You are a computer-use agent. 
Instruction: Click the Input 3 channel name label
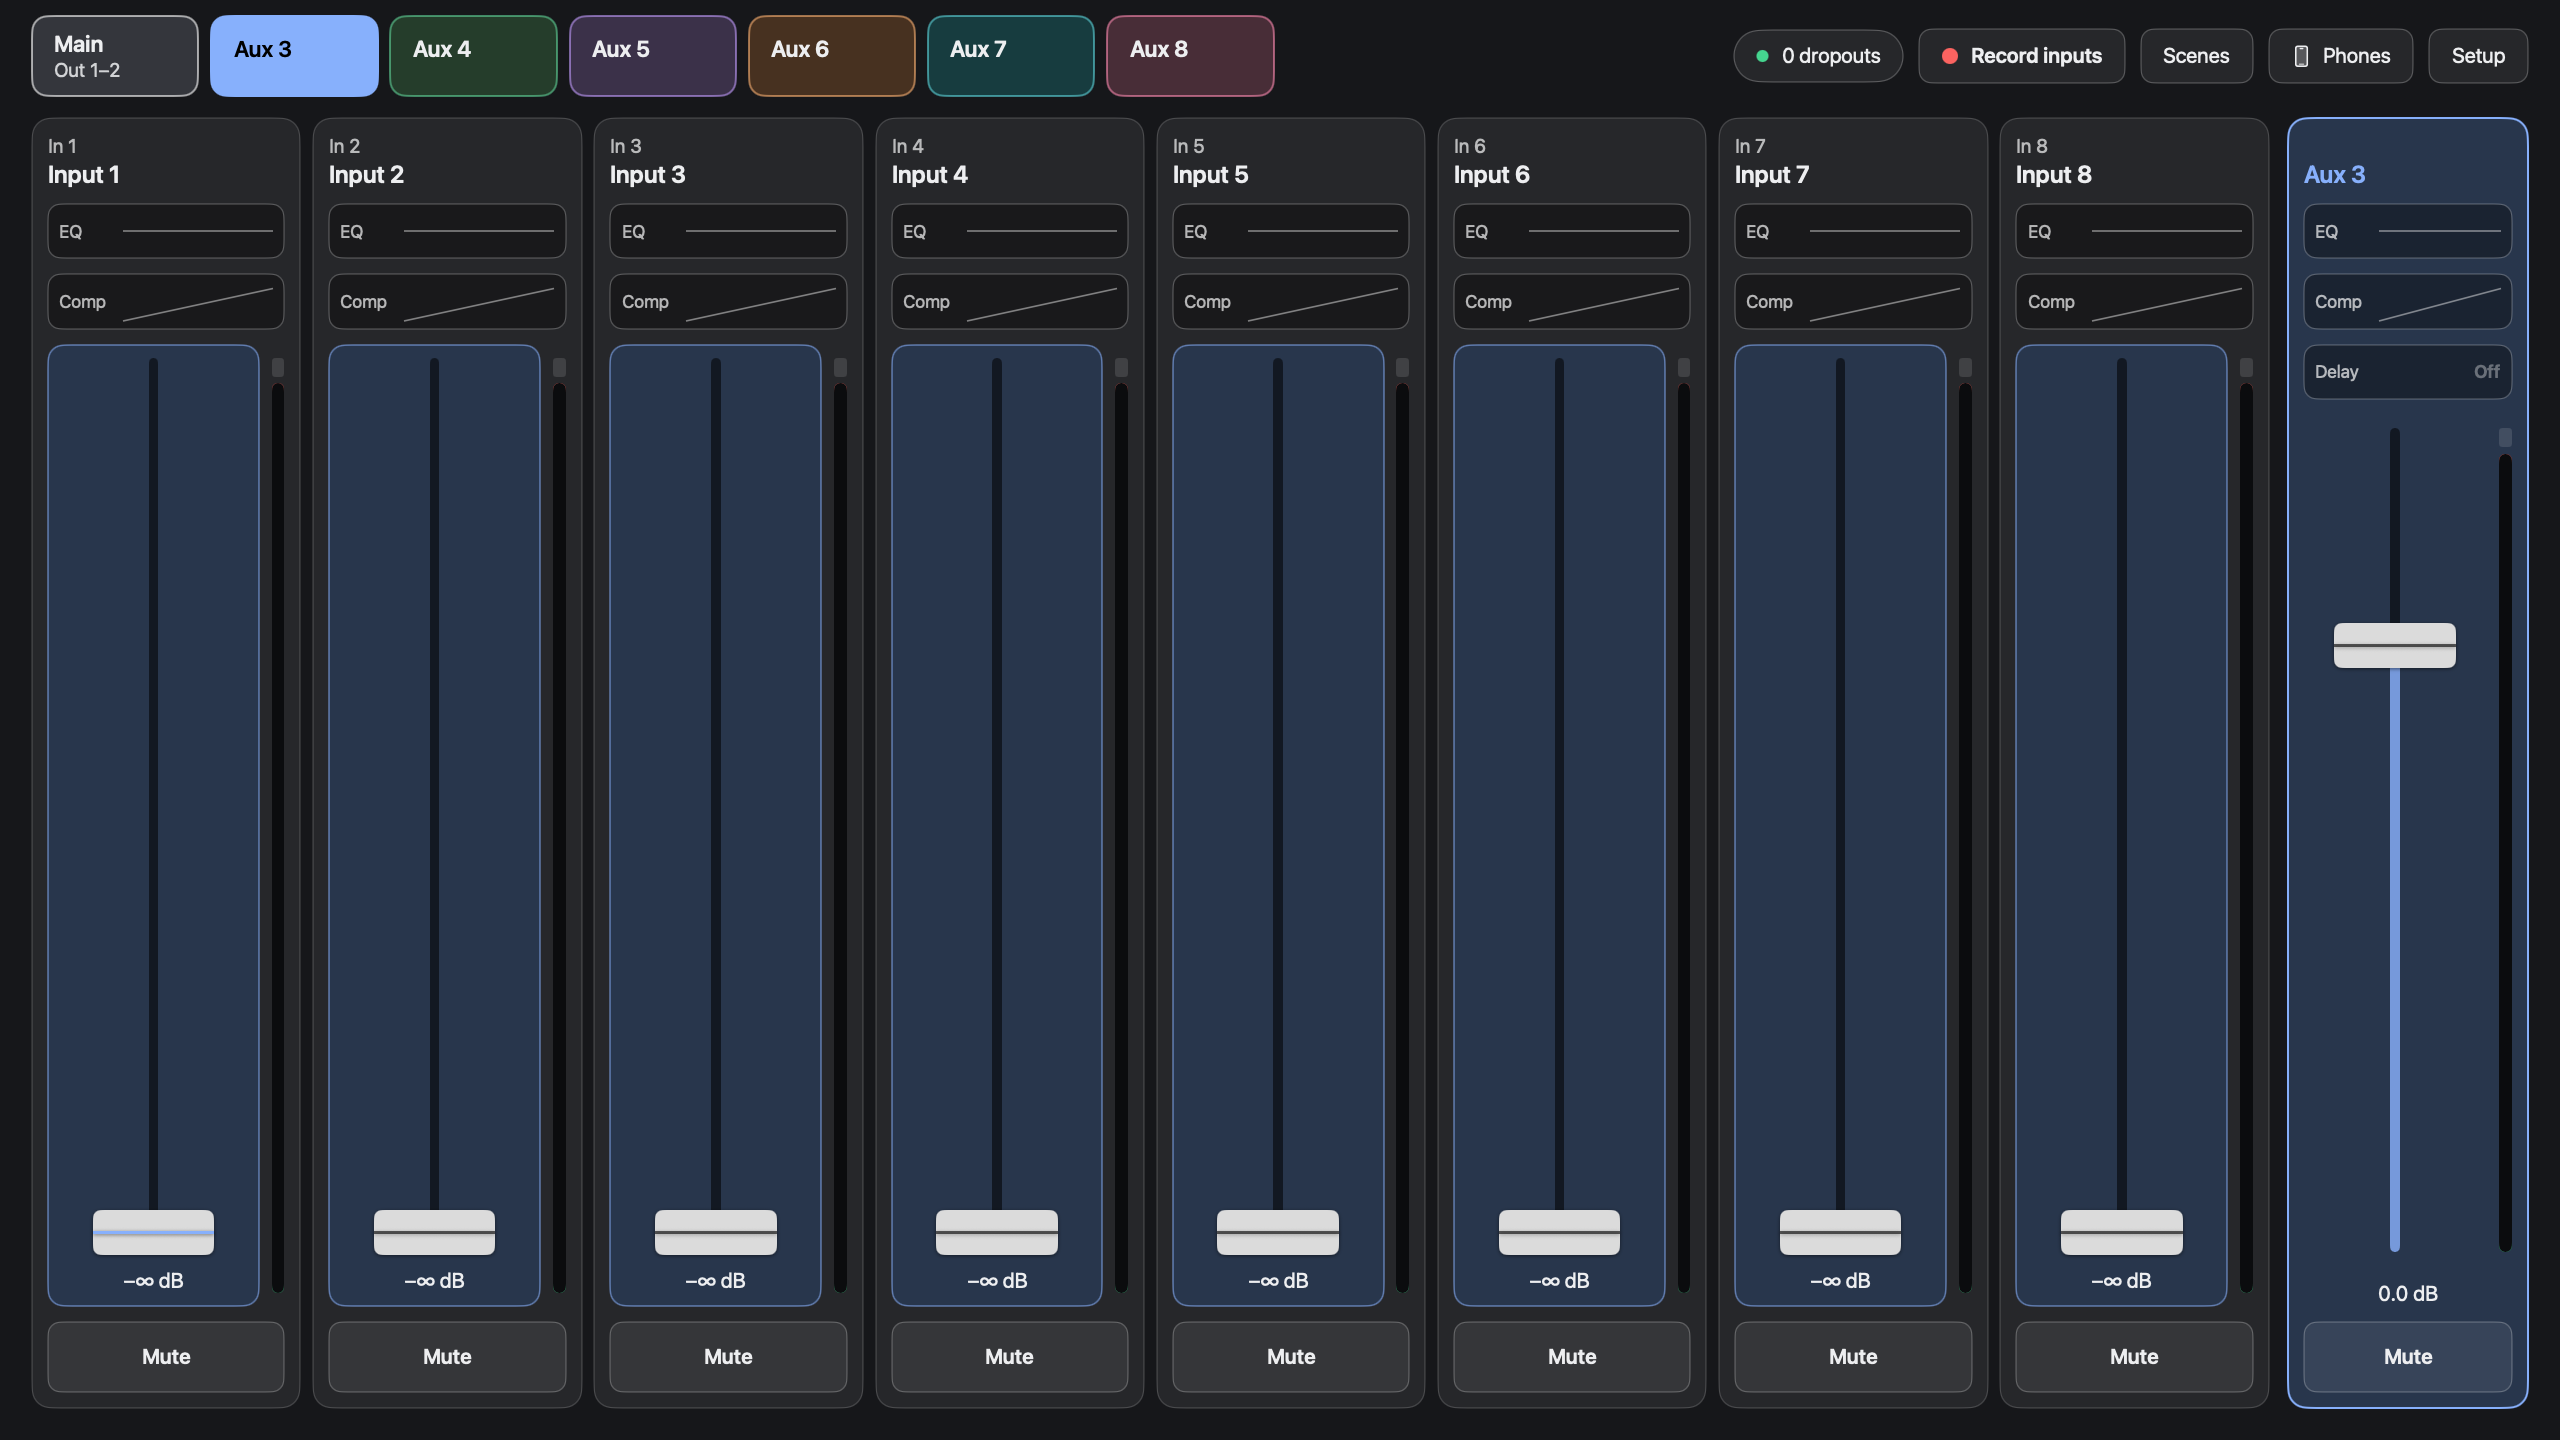tap(648, 175)
